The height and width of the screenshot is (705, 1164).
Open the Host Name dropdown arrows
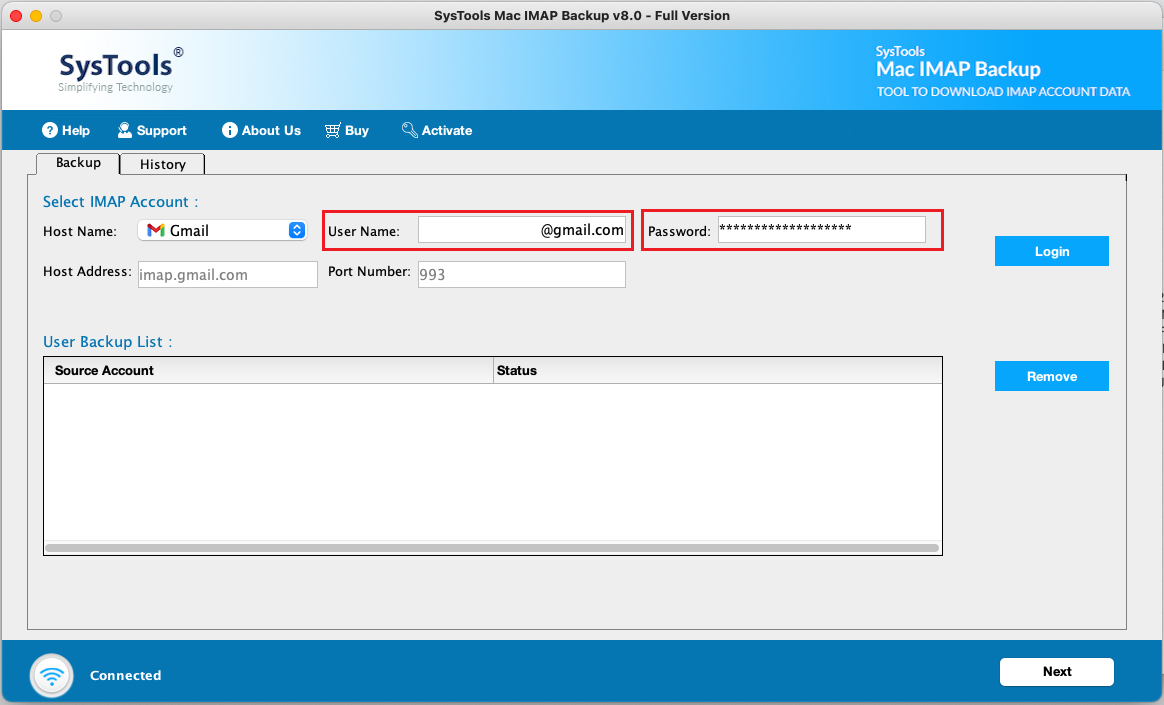click(297, 231)
